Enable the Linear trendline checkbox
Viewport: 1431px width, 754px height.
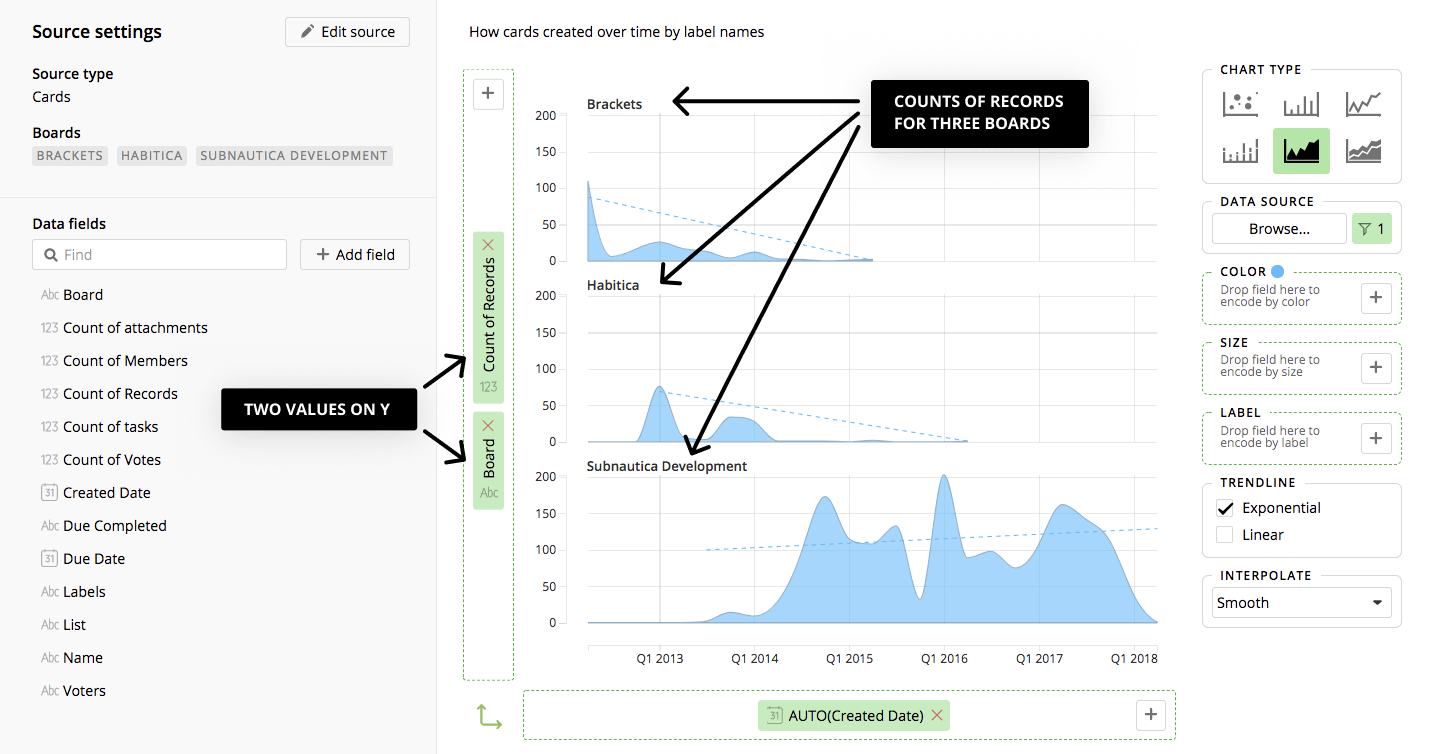1225,535
